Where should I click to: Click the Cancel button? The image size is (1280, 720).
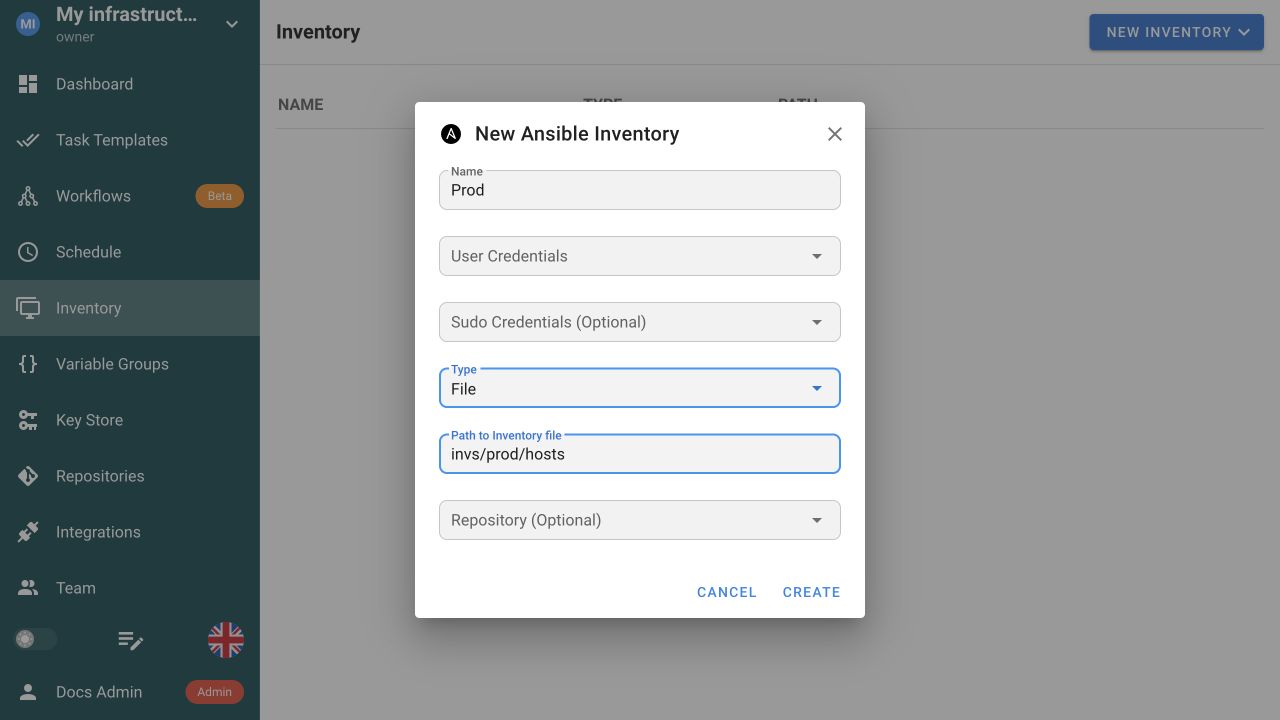(727, 592)
